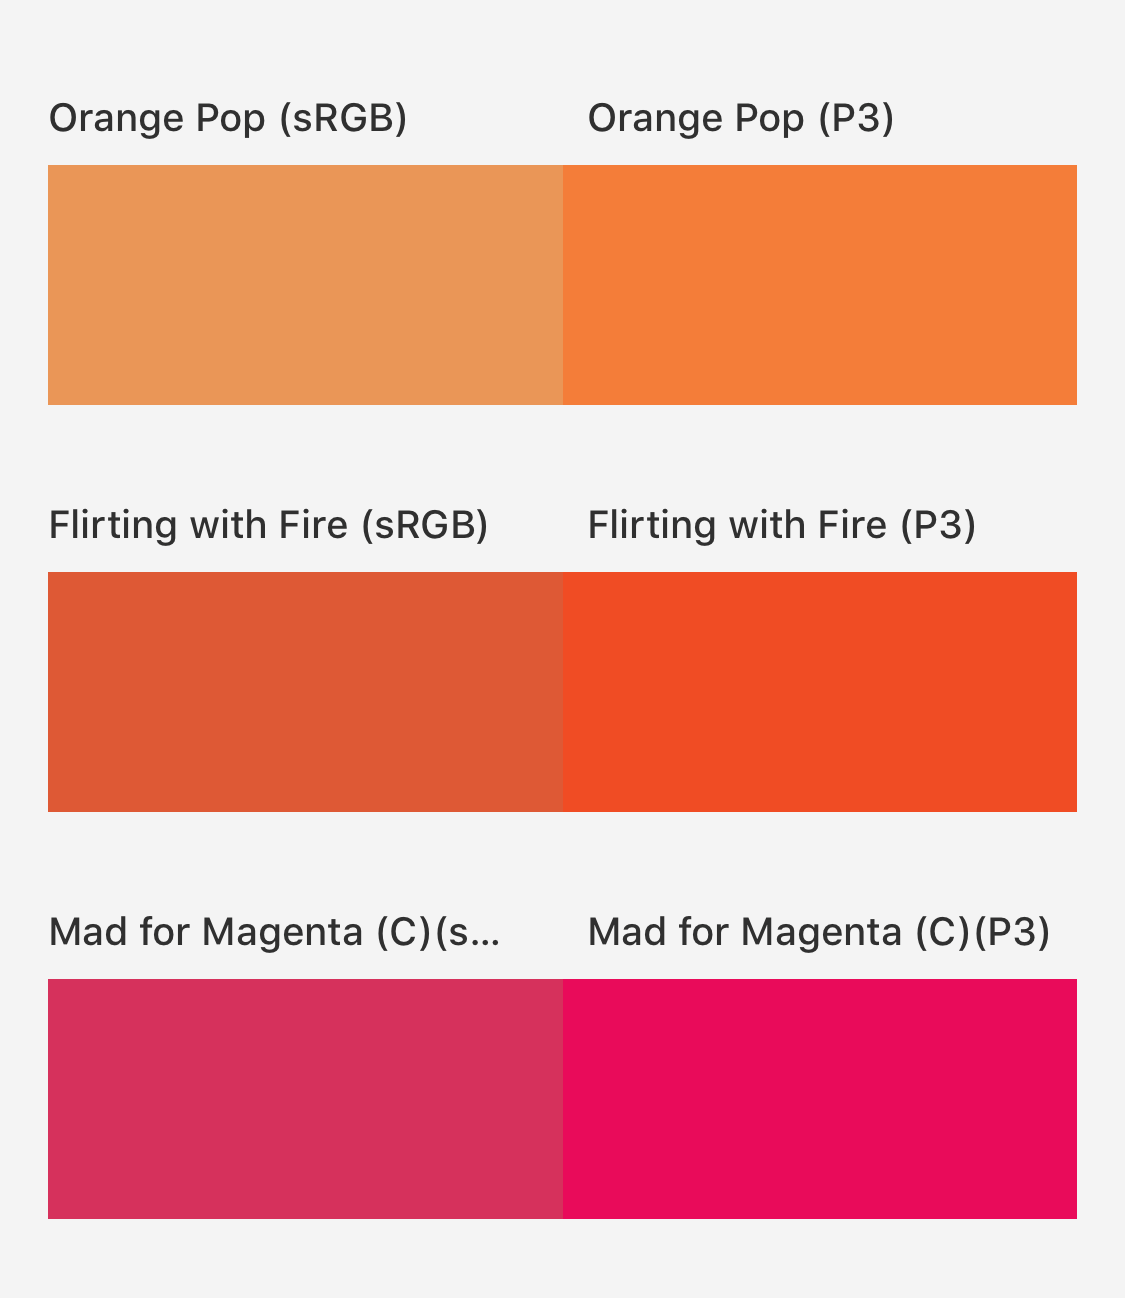Choose the Flirting with Fire sRGB swatch
Image resolution: width=1125 pixels, height=1298 pixels.
305,692
